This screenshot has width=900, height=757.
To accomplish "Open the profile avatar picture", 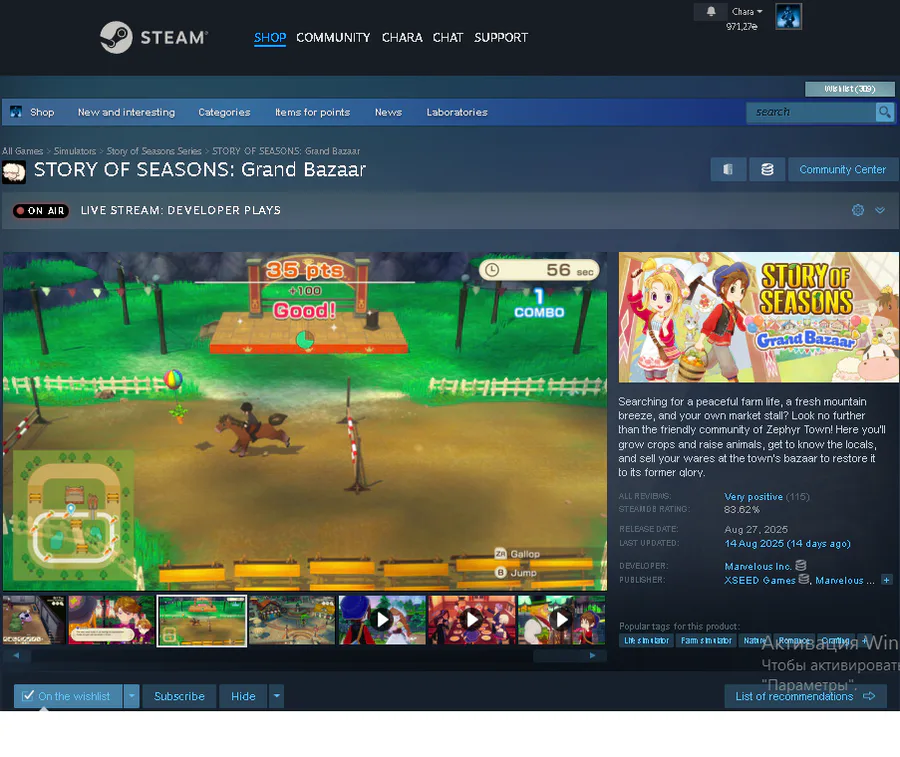I will point(788,16).
